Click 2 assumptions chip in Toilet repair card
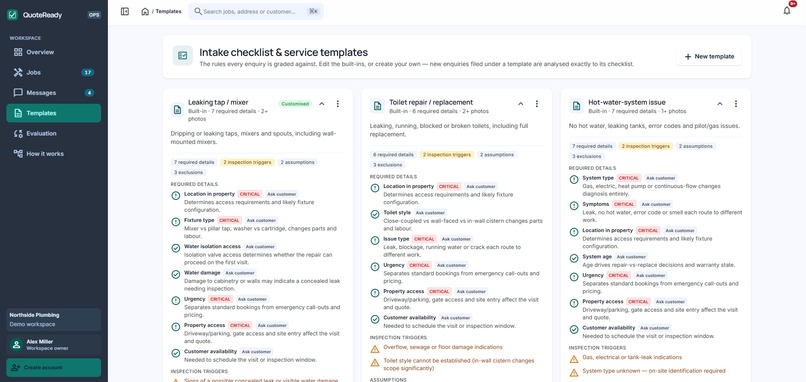The image size is (806, 382). coord(497,155)
